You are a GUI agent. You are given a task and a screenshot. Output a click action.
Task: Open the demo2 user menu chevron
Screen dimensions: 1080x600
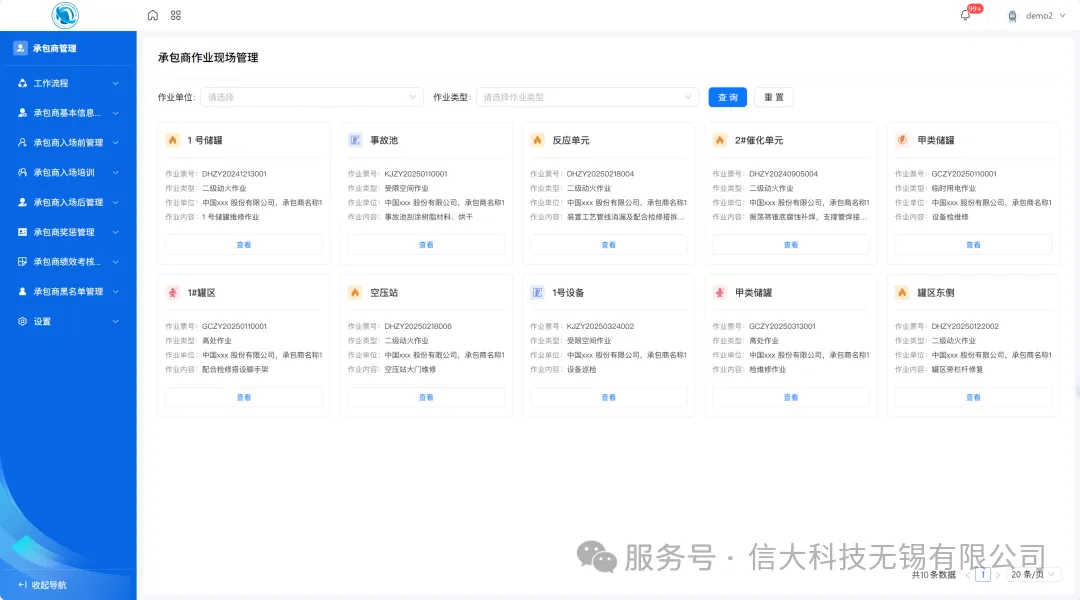[1062, 16]
